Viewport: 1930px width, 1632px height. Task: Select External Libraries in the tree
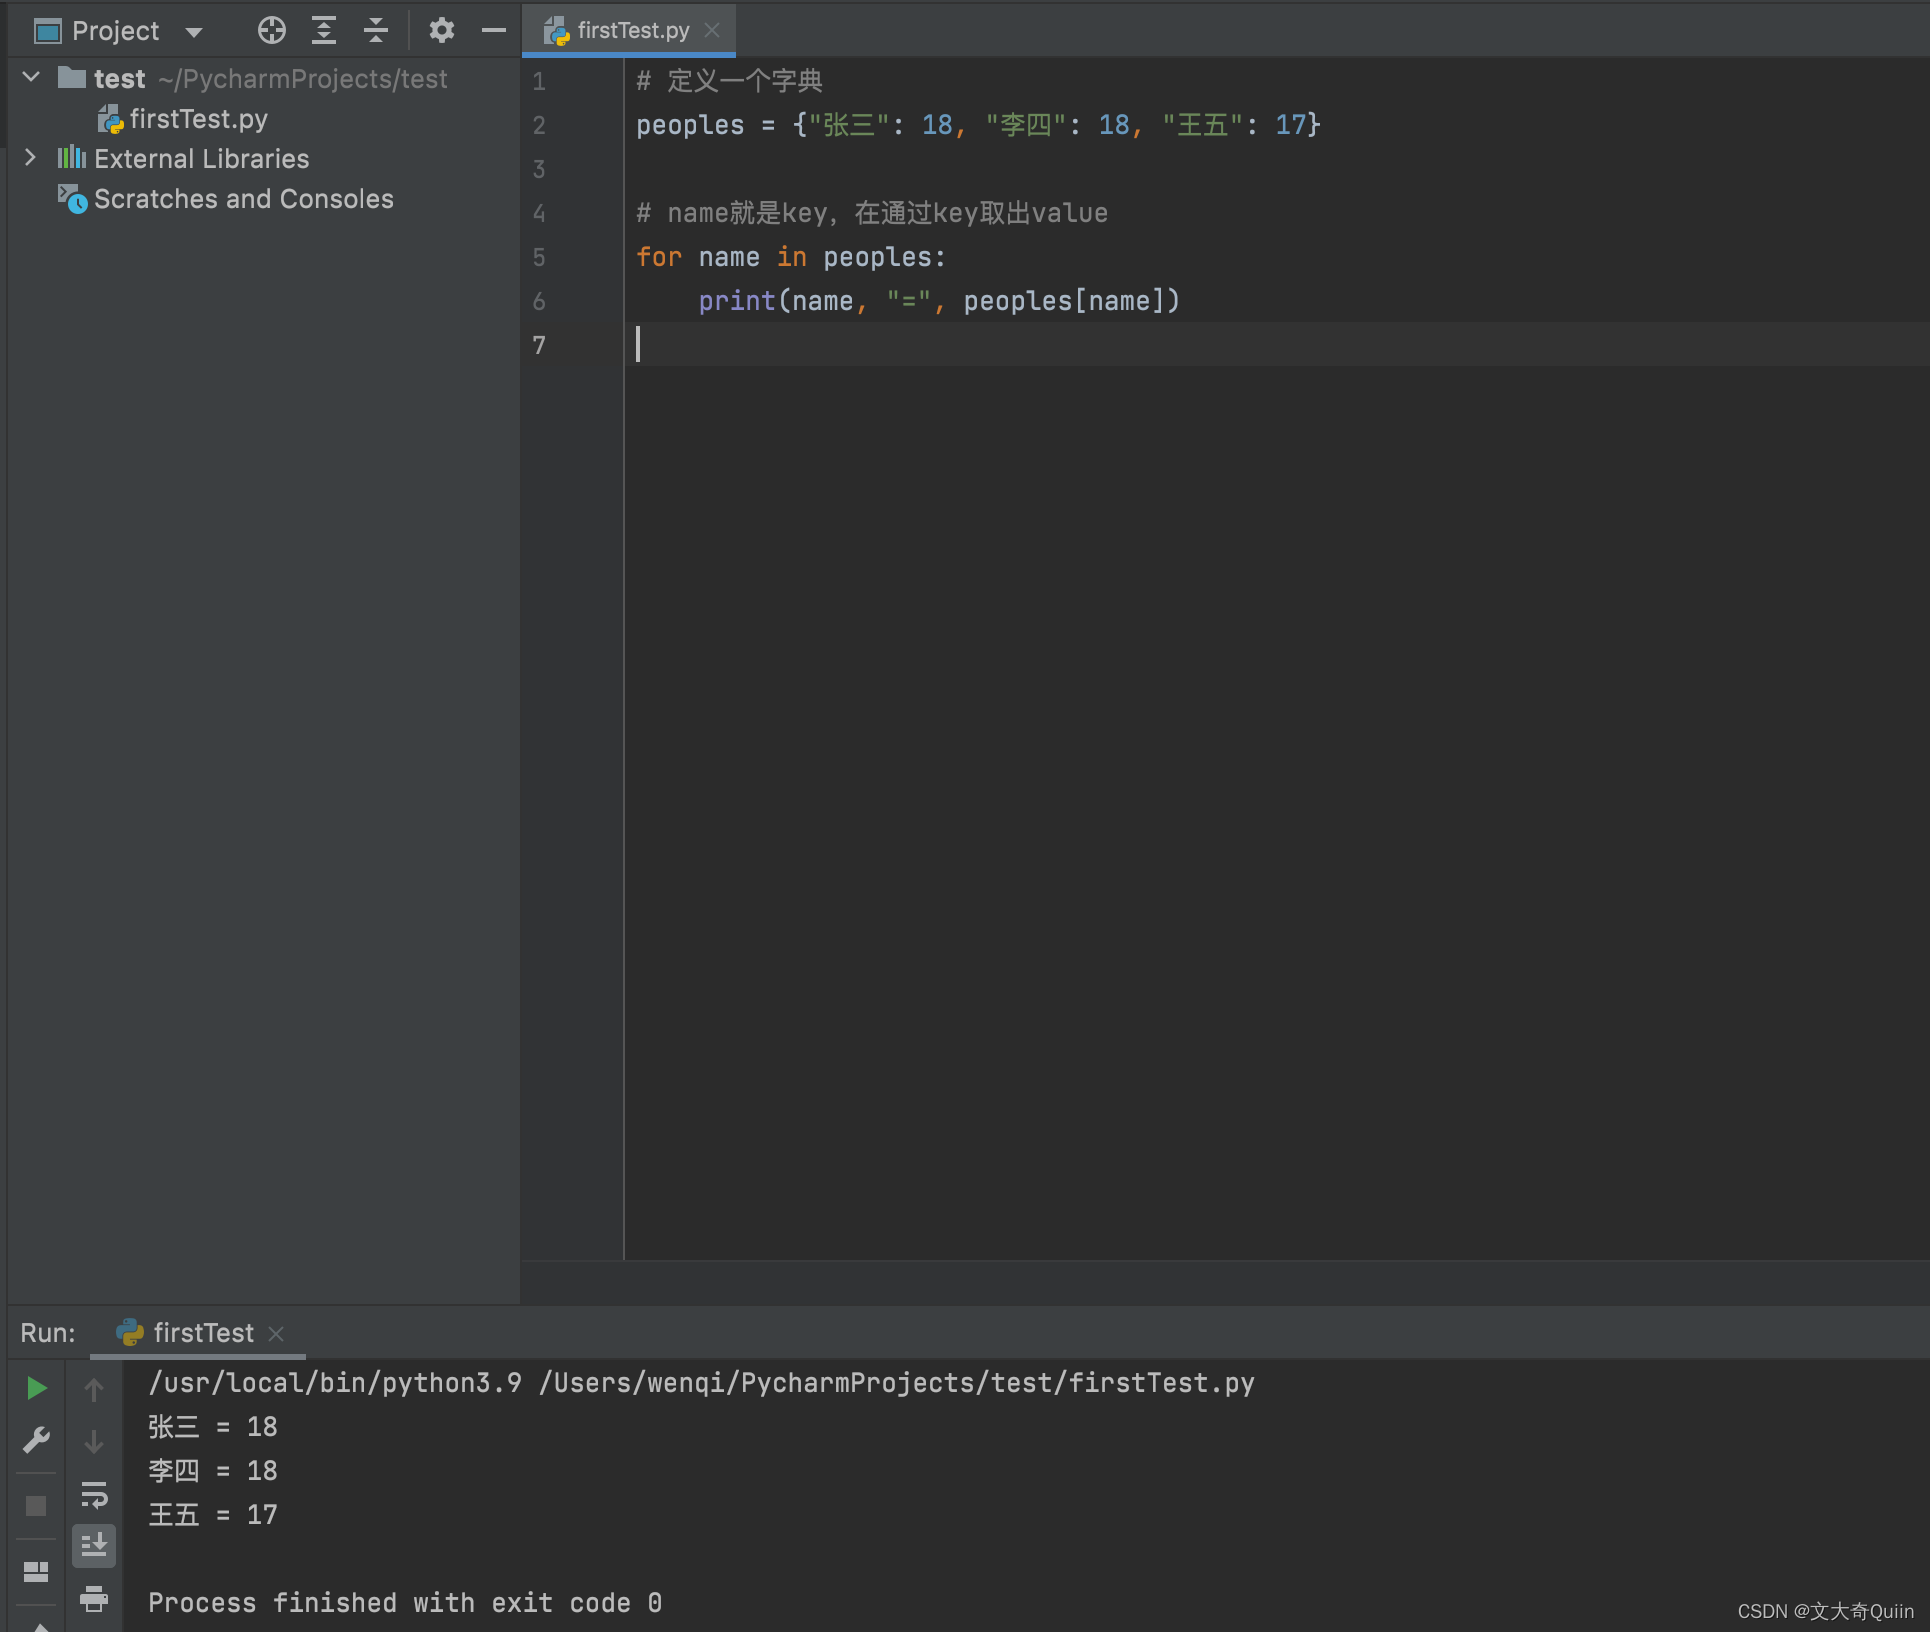pos(201,159)
